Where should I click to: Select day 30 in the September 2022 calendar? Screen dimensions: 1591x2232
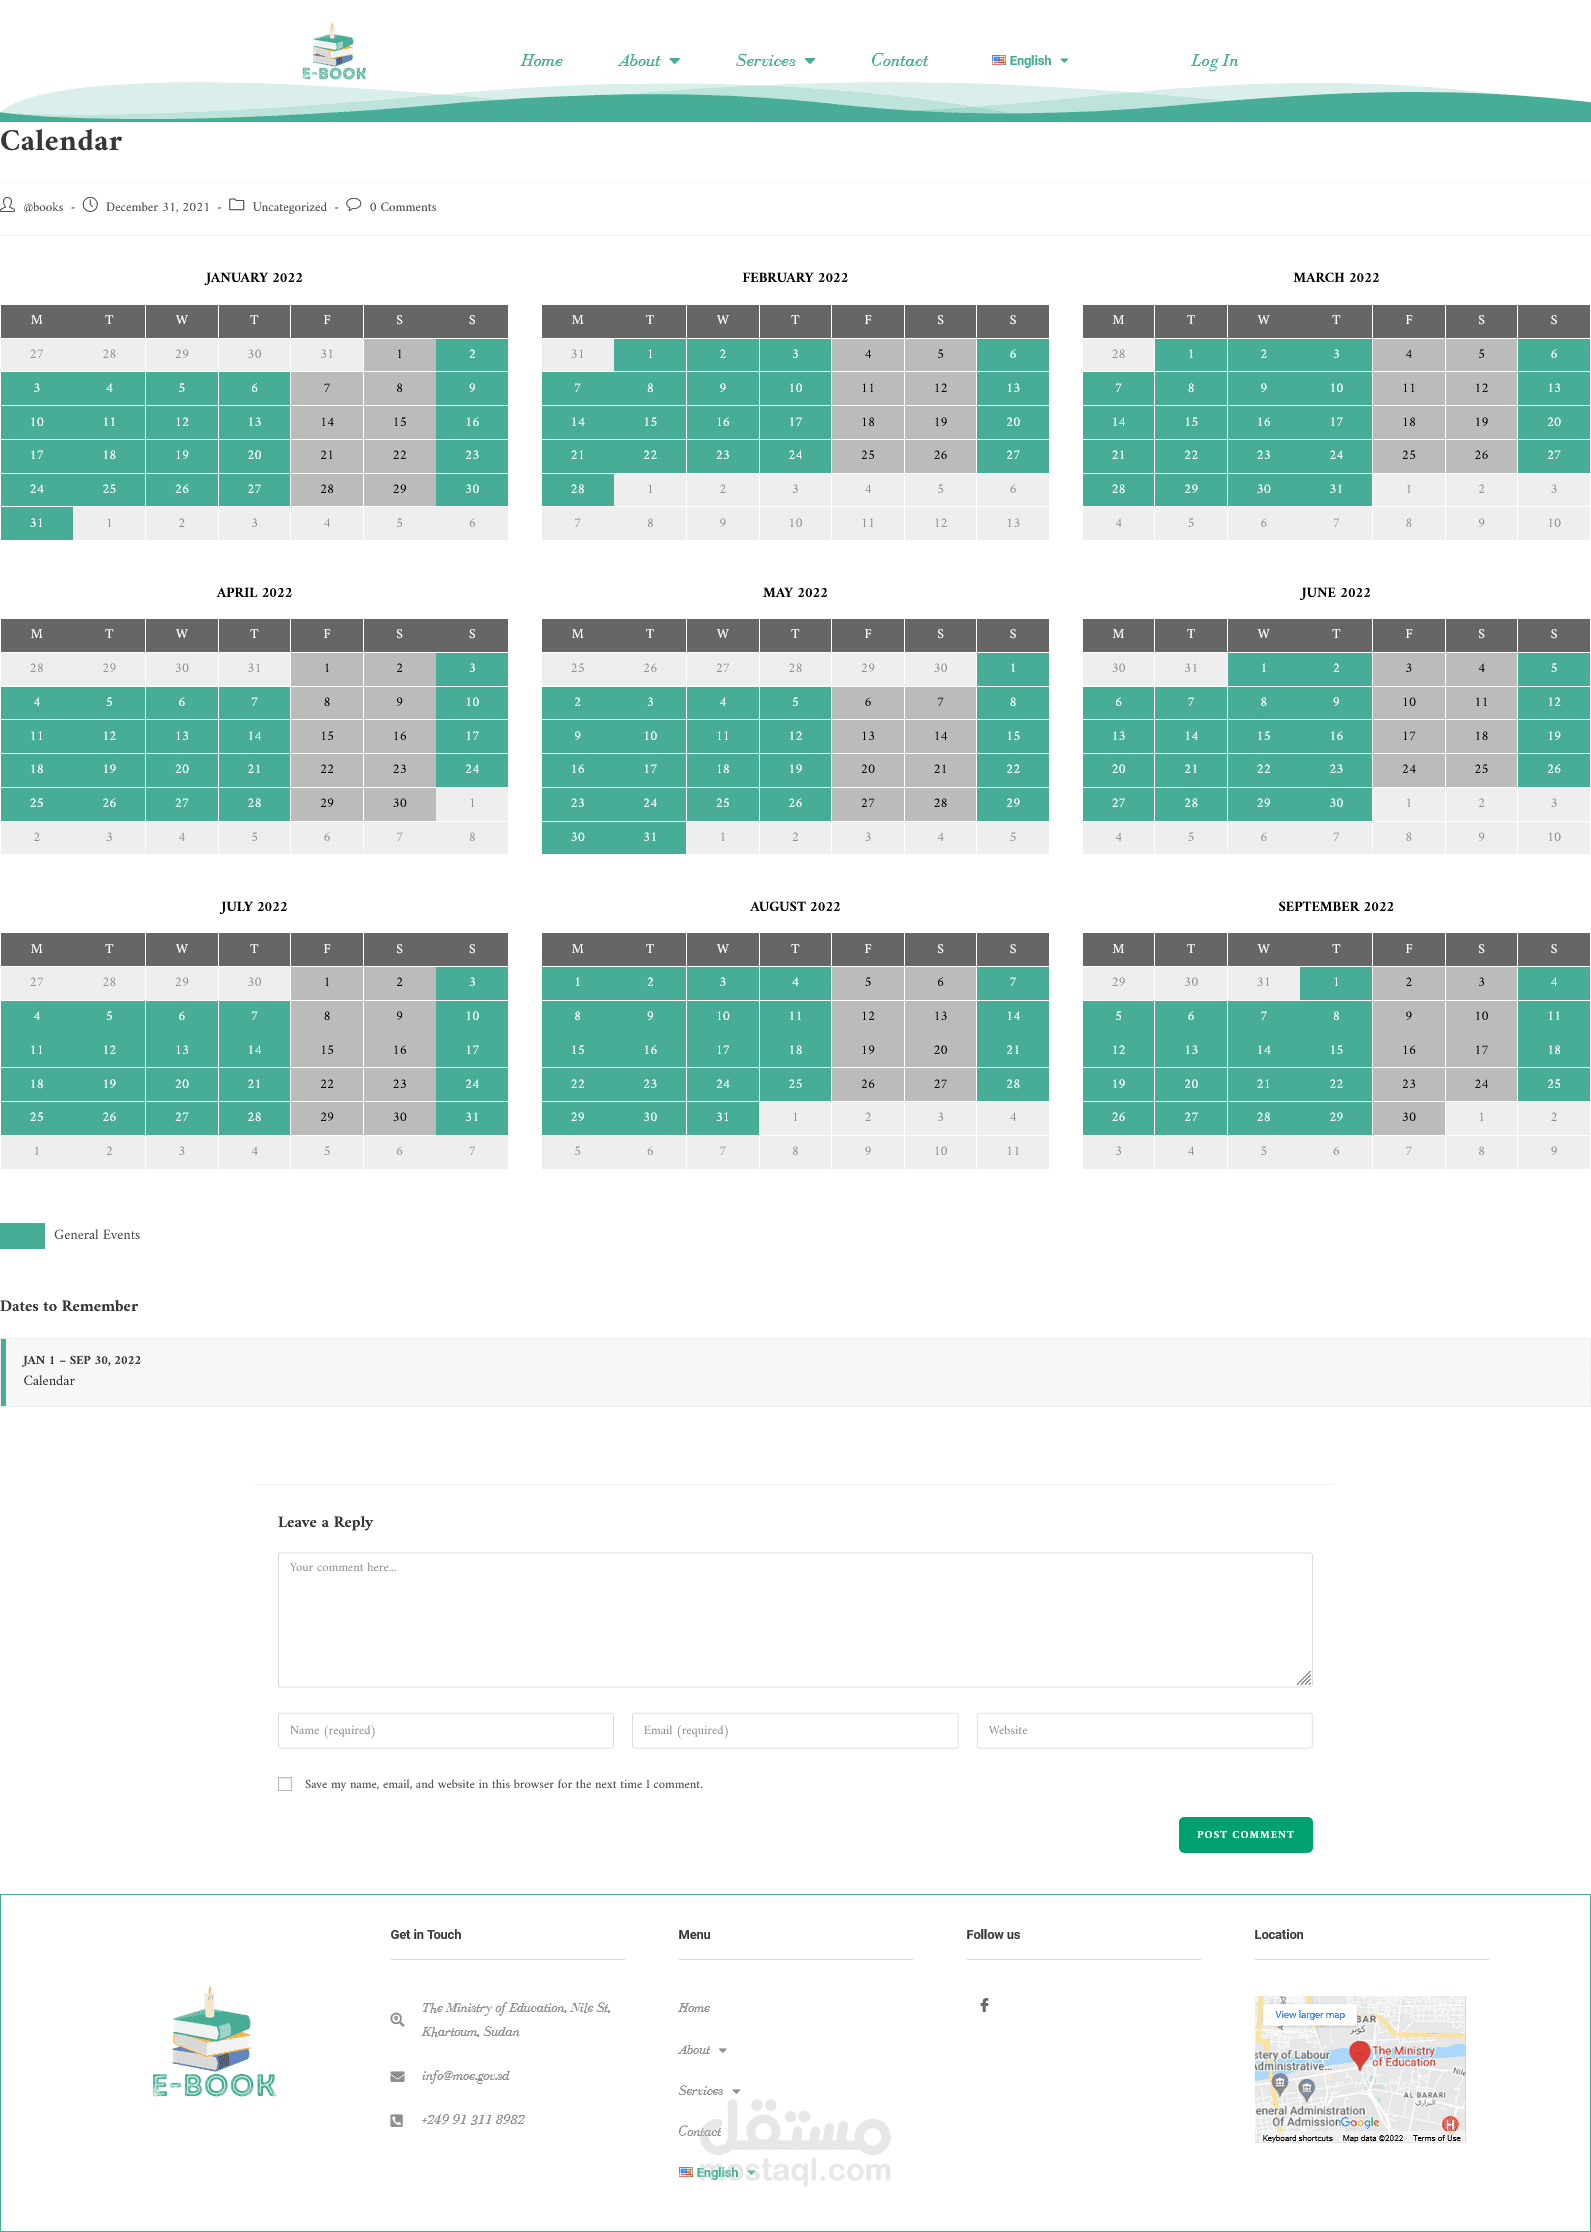1409,1117
